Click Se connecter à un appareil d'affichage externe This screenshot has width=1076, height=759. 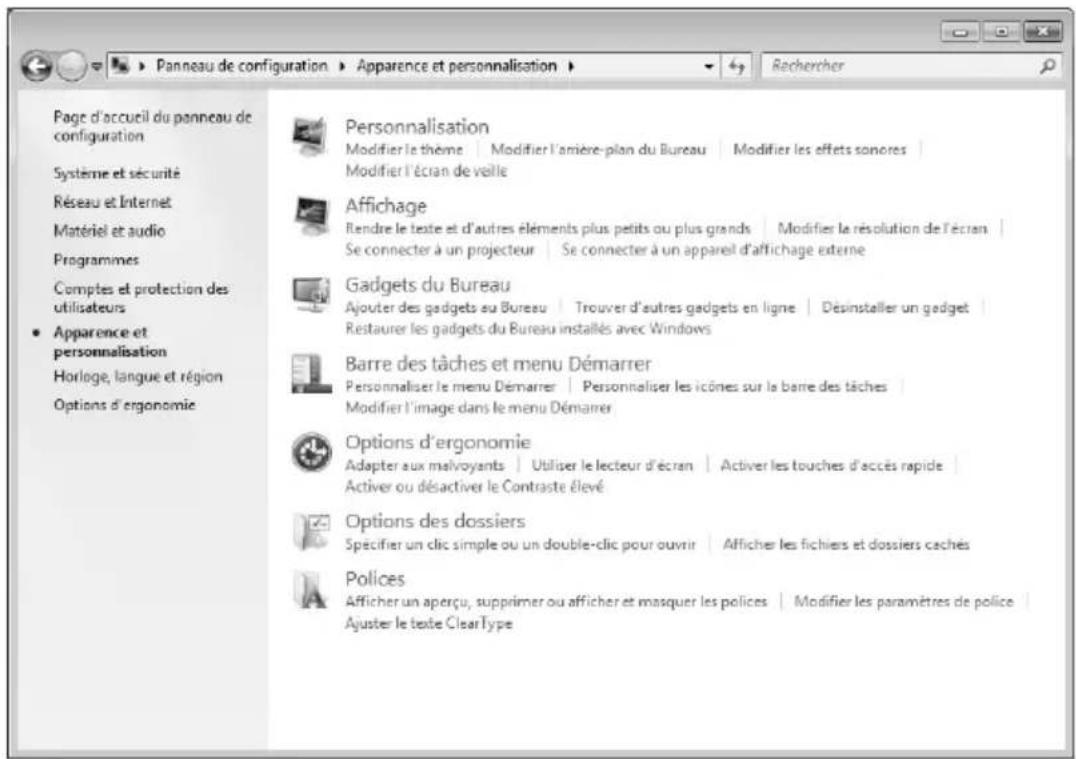point(713,250)
